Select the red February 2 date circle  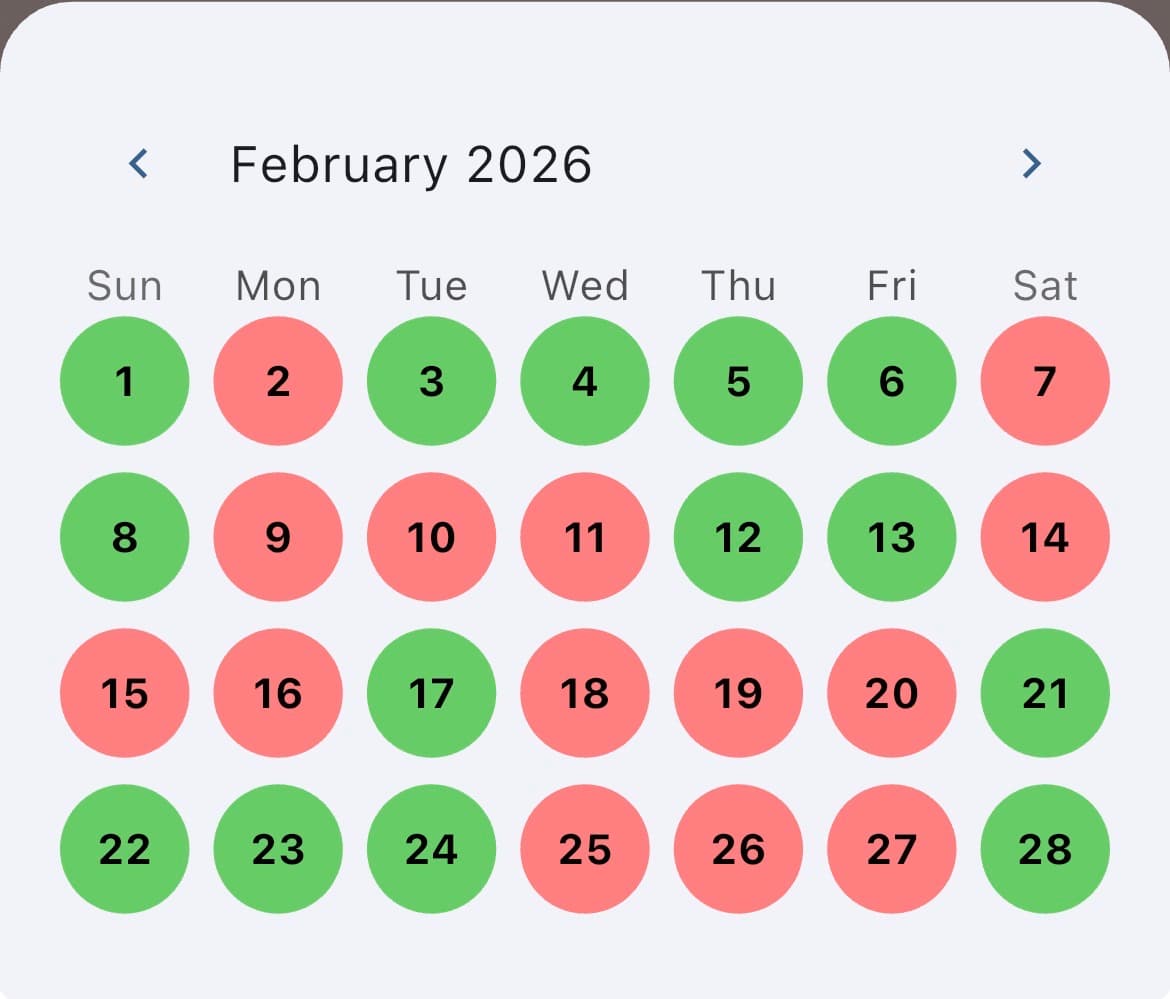[277, 380]
